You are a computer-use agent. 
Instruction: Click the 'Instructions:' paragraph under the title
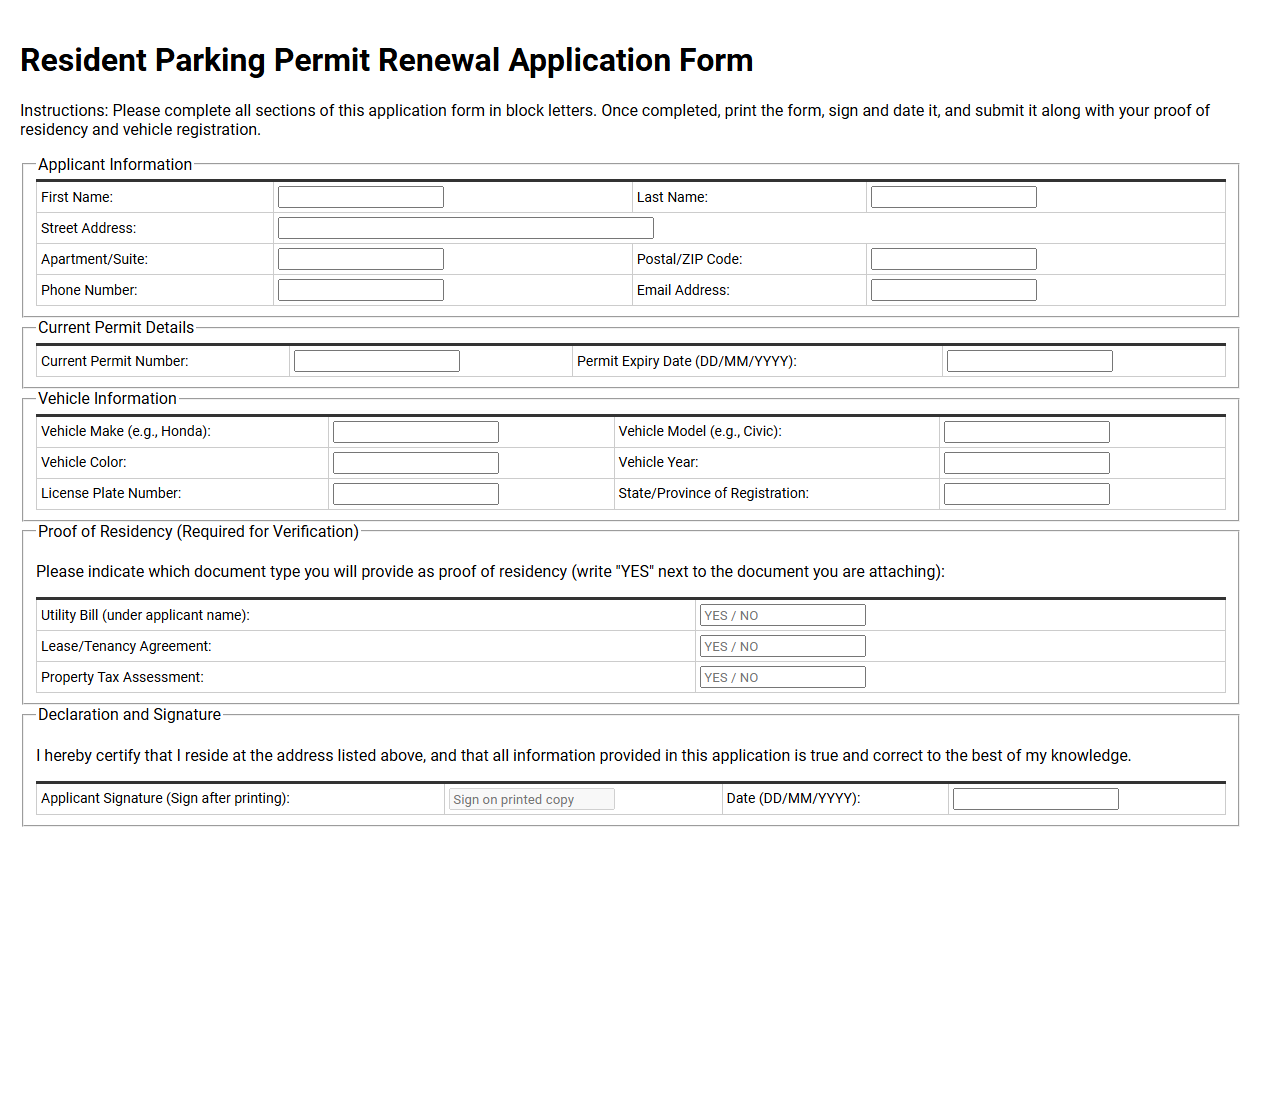click(615, 120)
